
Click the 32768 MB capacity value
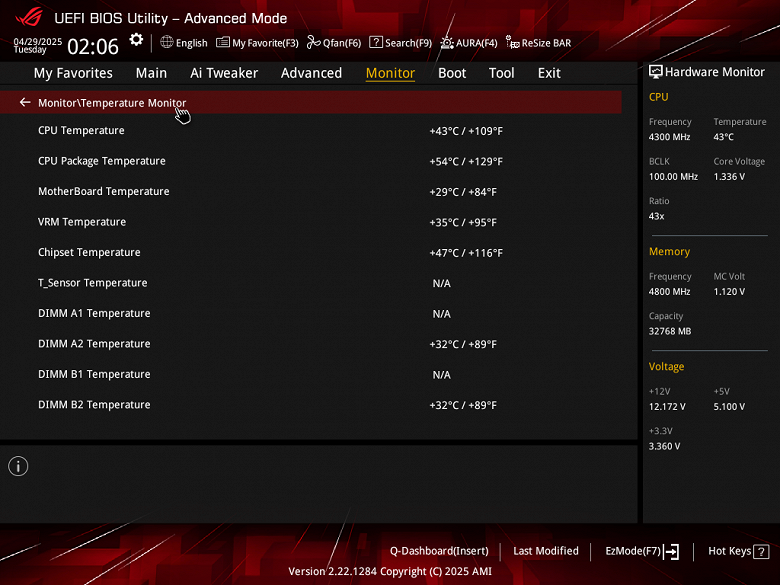(670, 331)
